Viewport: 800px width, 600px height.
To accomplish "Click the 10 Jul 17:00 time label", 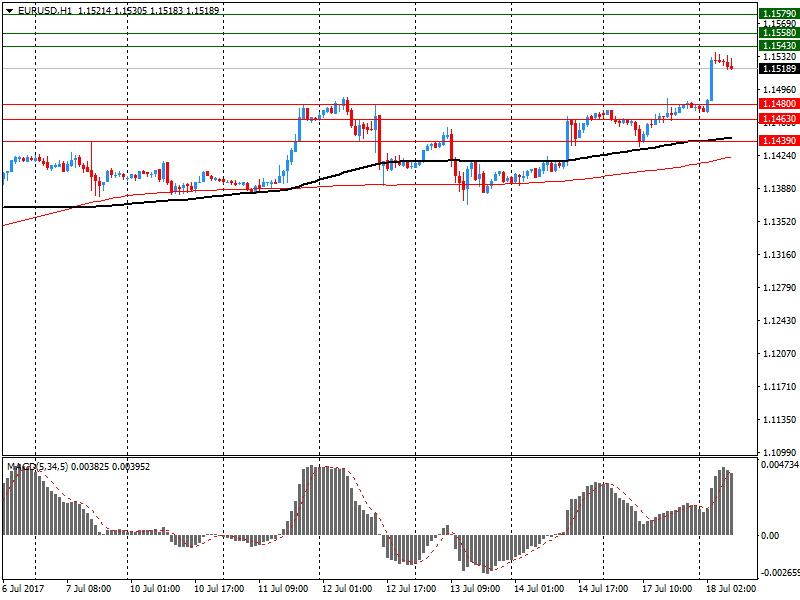I will (x=219, y=588).
